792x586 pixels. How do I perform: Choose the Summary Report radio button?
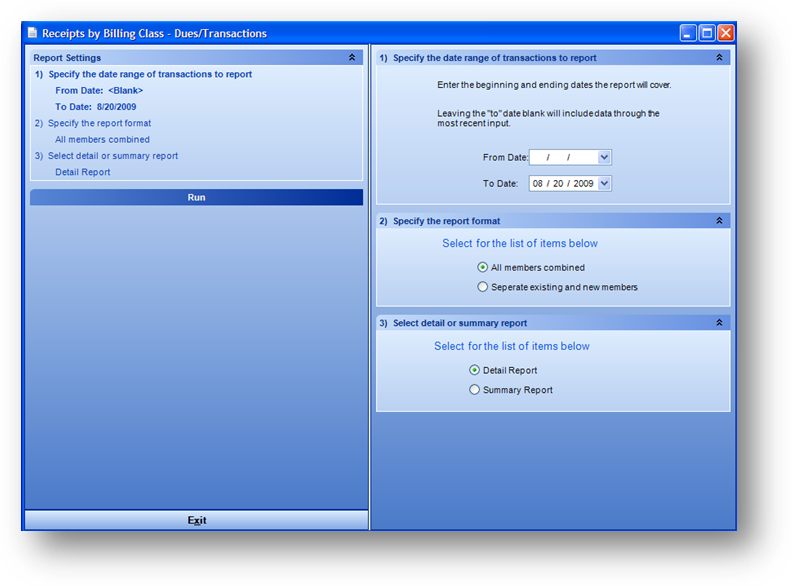(x=474, y=390)
